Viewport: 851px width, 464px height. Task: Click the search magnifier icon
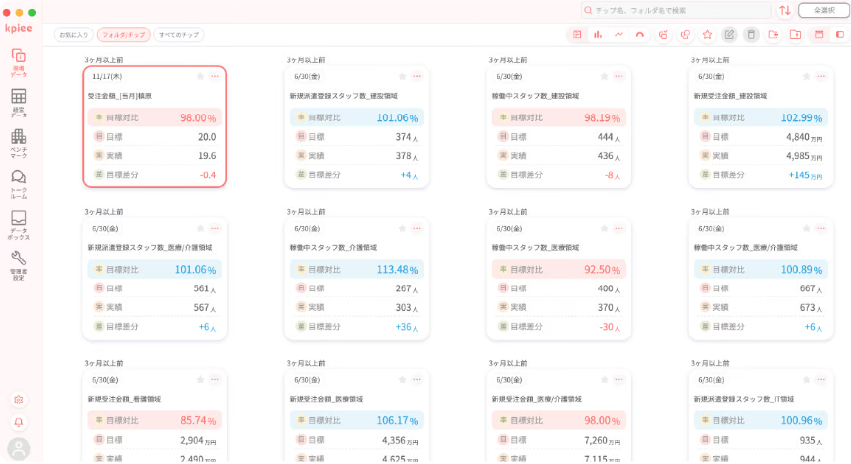pos(588,10)
